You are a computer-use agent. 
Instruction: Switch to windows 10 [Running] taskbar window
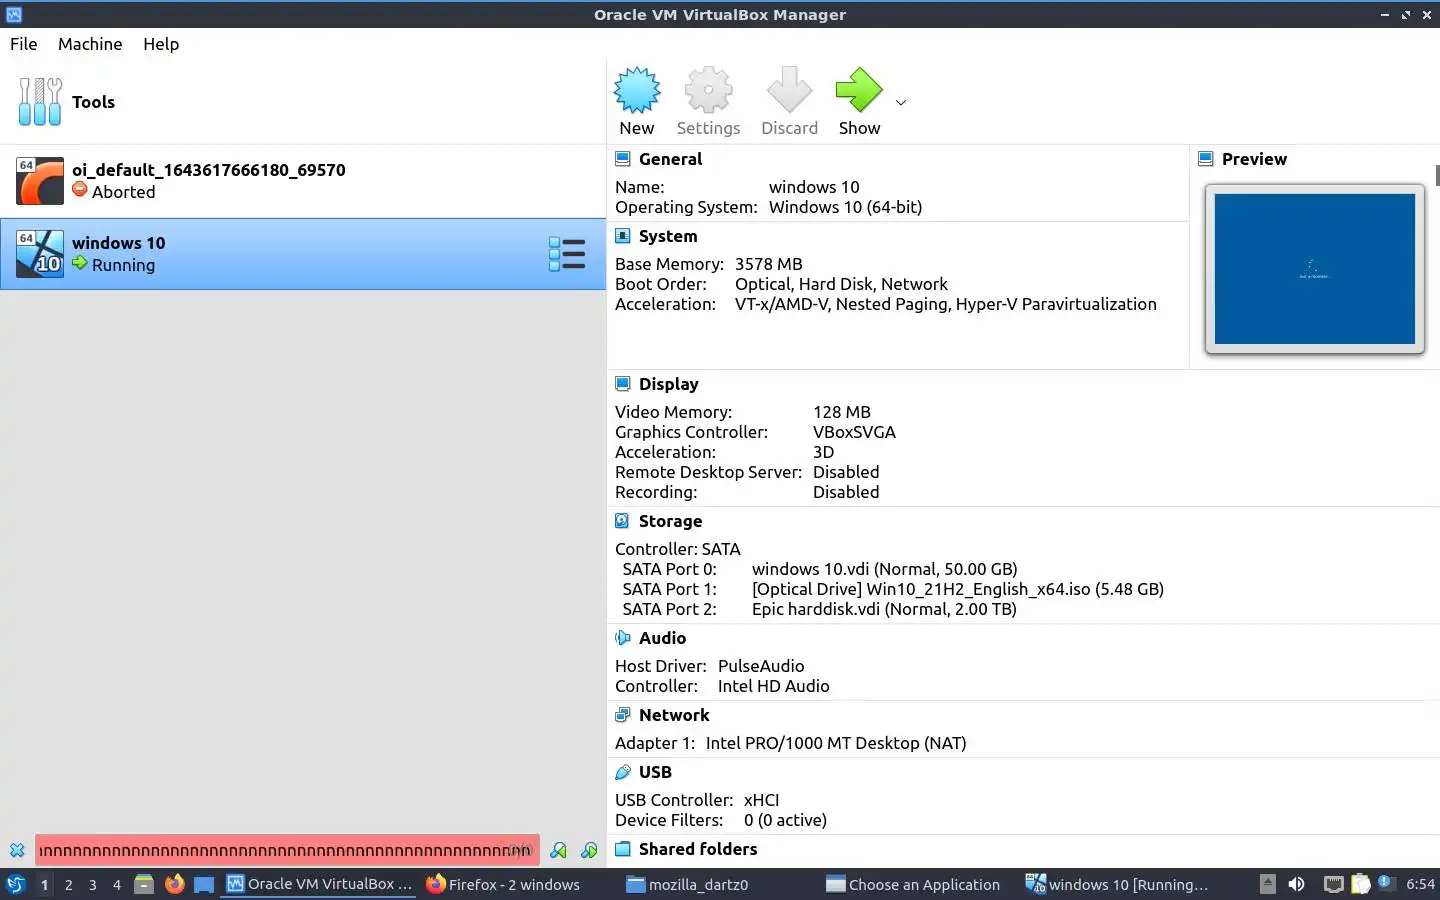(x=1117, y=884)
